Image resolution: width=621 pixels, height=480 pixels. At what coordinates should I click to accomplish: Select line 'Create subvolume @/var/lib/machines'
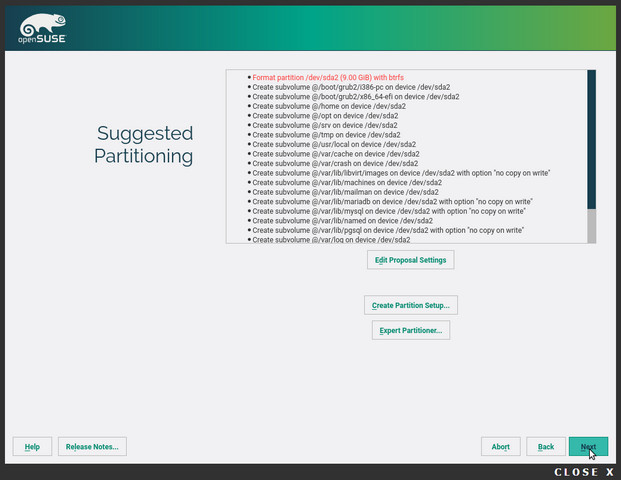click(347, 183)
